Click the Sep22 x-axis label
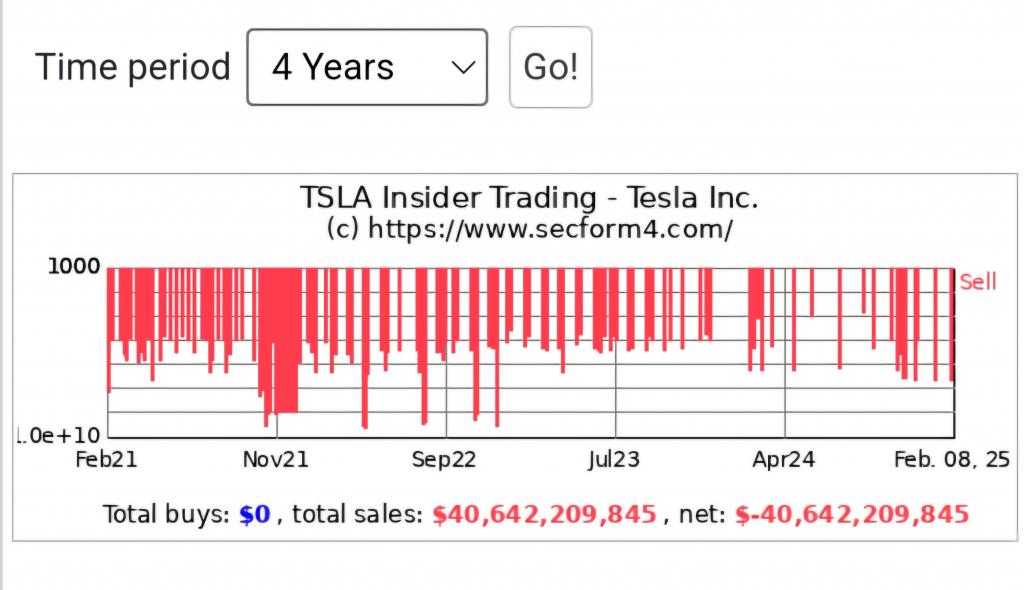Screen dimensions: 1024x590 [444, 459]
